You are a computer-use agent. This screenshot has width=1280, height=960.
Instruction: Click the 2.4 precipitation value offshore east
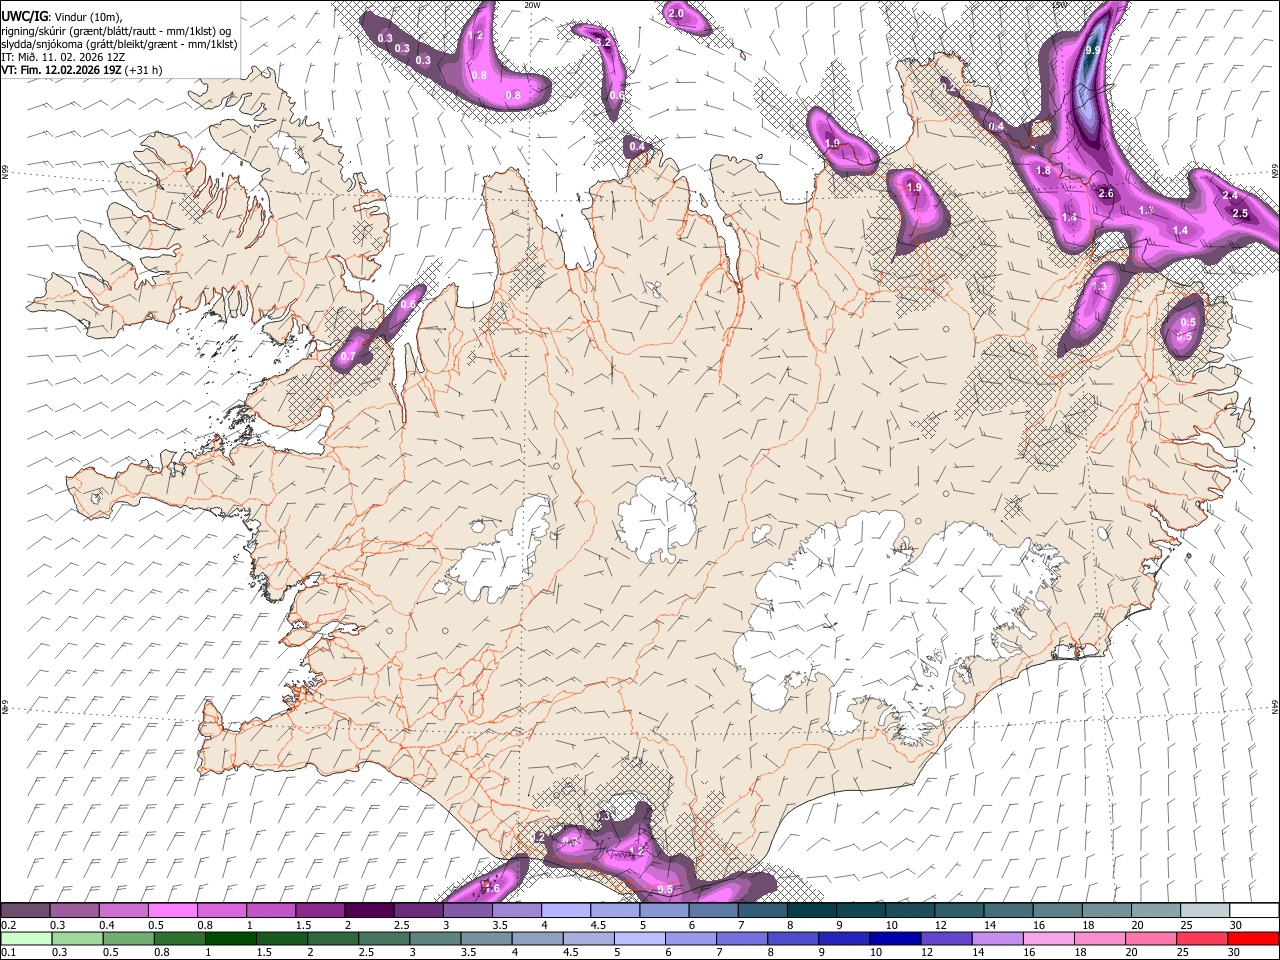[1230, 196]
